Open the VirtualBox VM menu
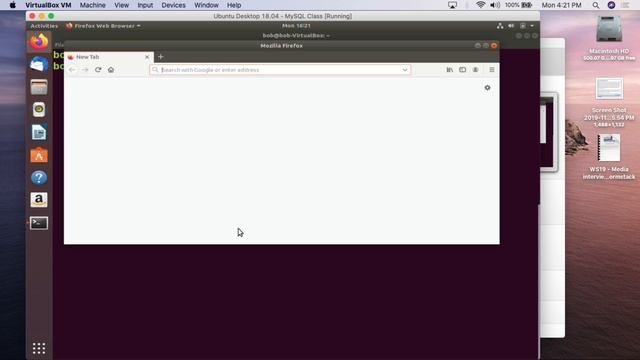The image size is (640, 360). 48,5
